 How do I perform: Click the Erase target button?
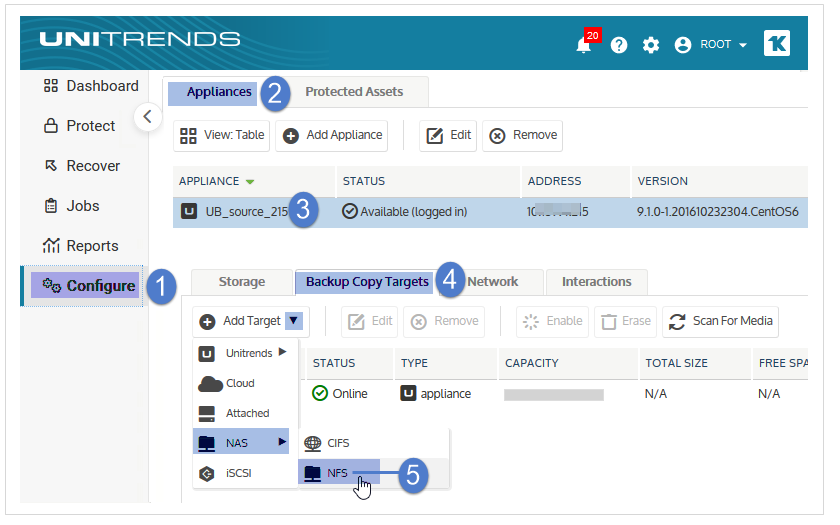pyautogui.click(x=625, y=321)
